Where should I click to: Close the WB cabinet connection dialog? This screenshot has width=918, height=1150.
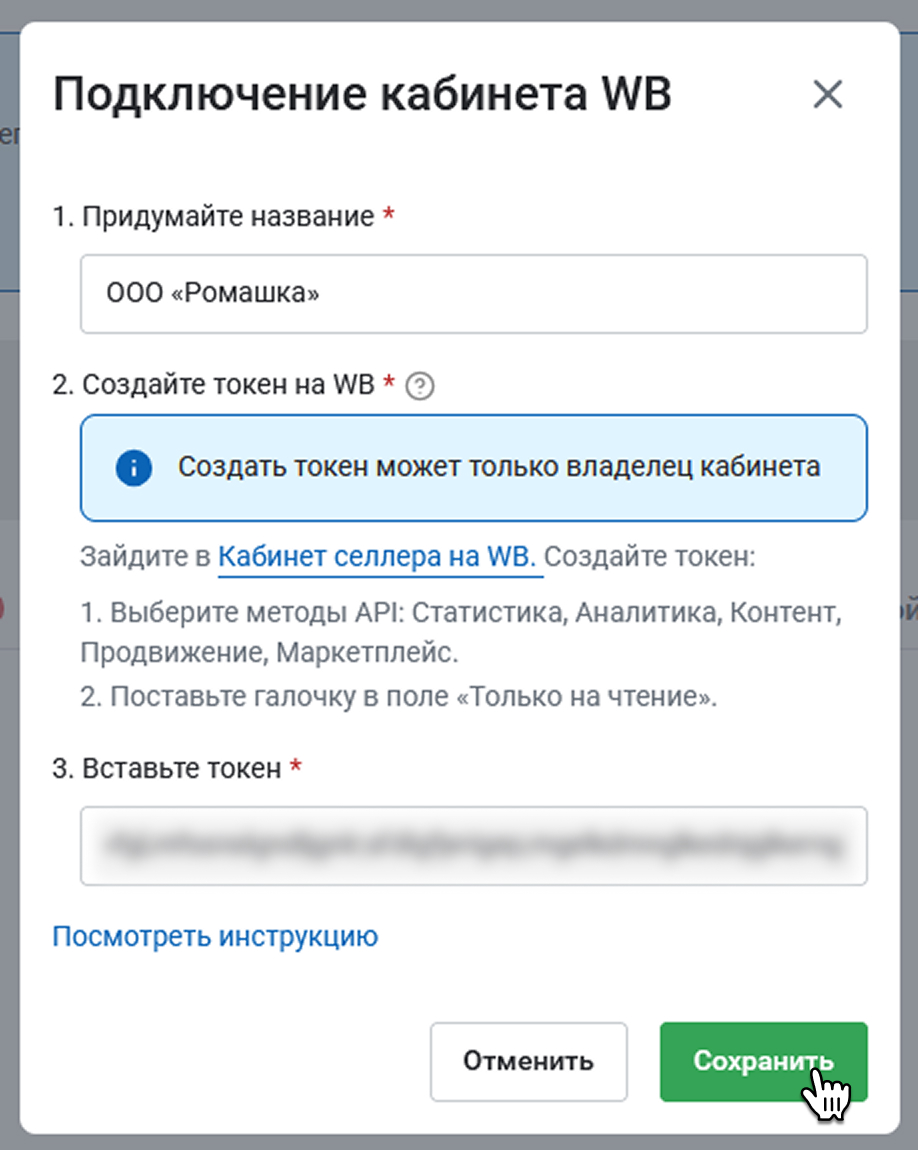[827, 94]
